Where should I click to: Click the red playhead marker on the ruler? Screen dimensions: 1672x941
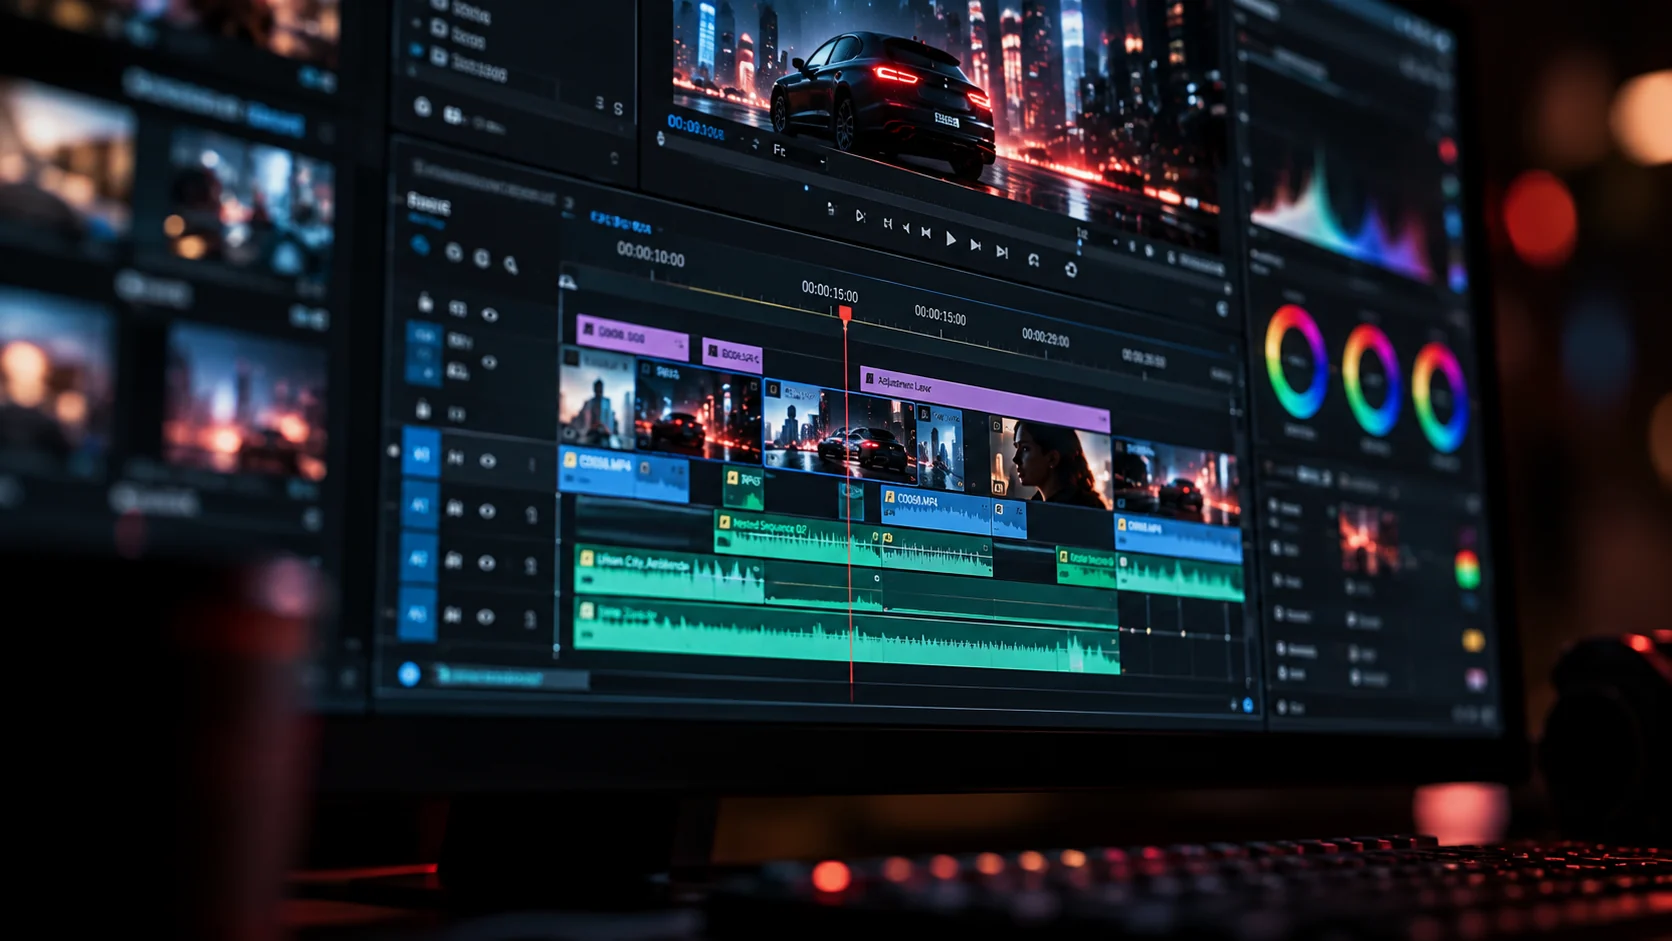pos(845,315)
